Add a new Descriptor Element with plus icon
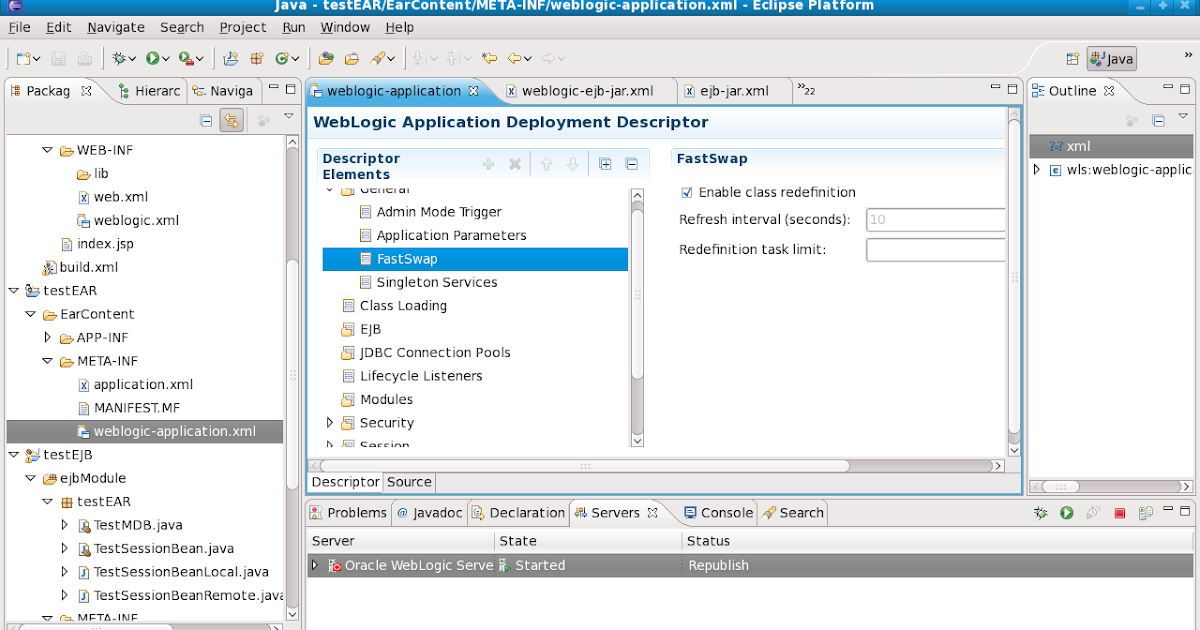The image size is (1200, 630). click(x=488, y=164)
